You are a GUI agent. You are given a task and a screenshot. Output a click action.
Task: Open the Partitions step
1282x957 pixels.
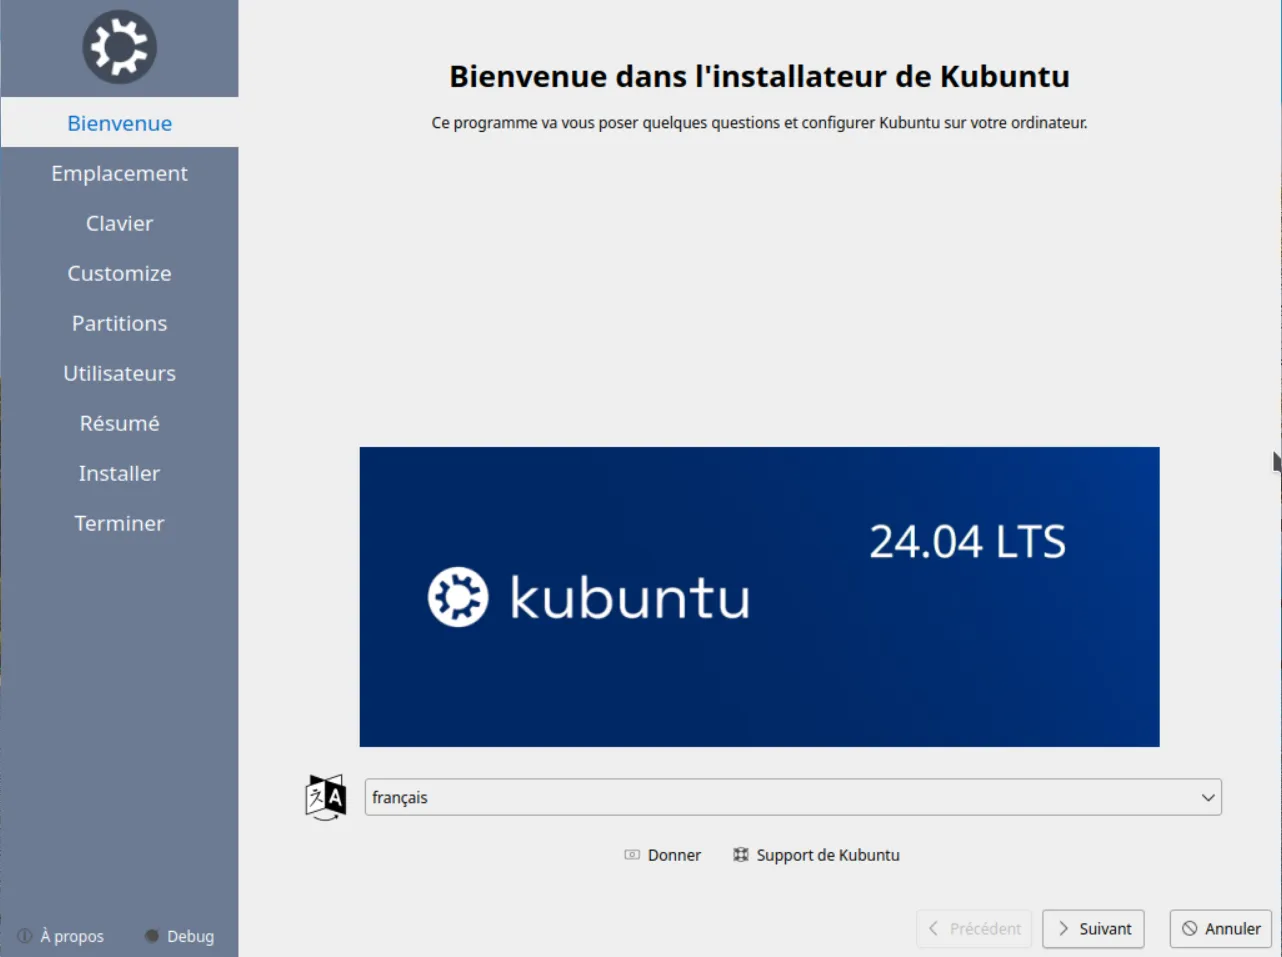(x=119, y=323)
